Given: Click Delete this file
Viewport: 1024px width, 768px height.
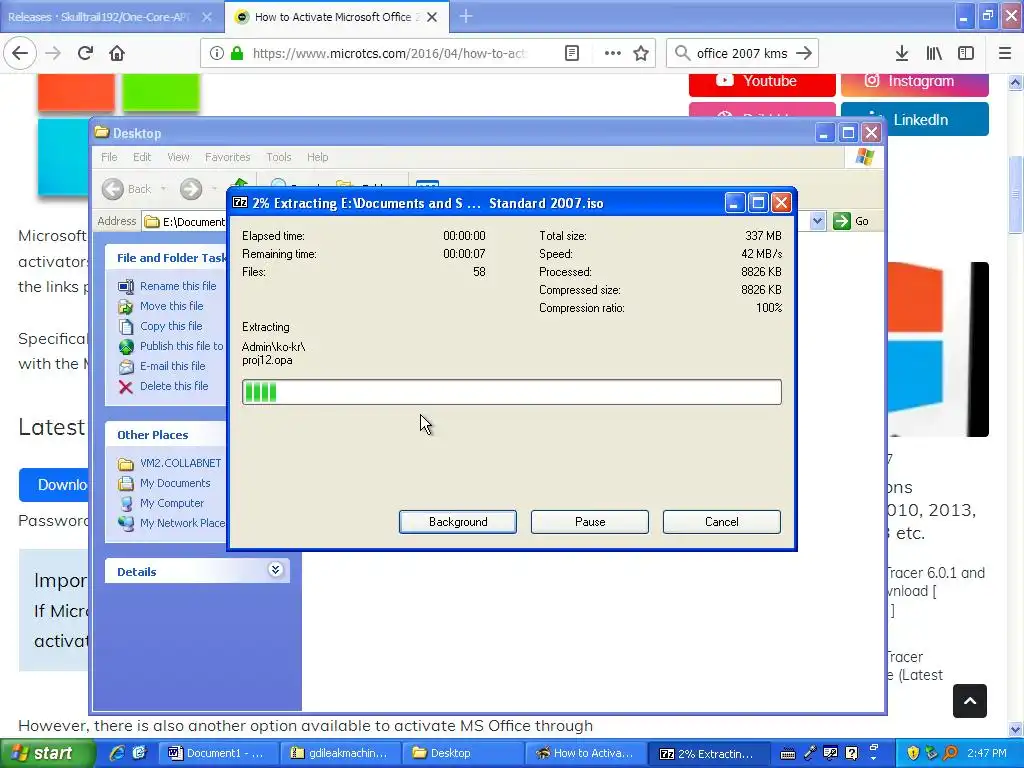Looking at the screenshot, I should click(174, 386).
